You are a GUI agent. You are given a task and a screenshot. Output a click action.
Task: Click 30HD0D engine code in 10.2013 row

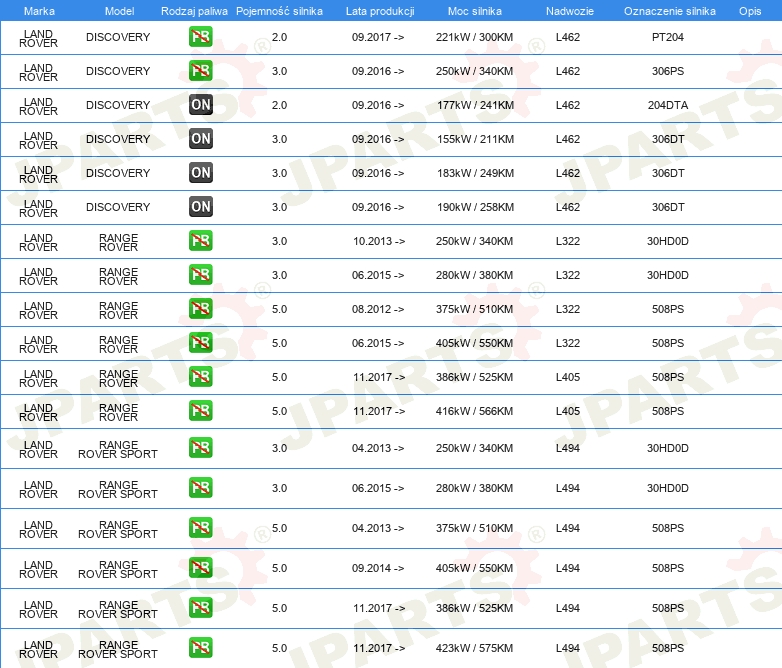(668, 240)
